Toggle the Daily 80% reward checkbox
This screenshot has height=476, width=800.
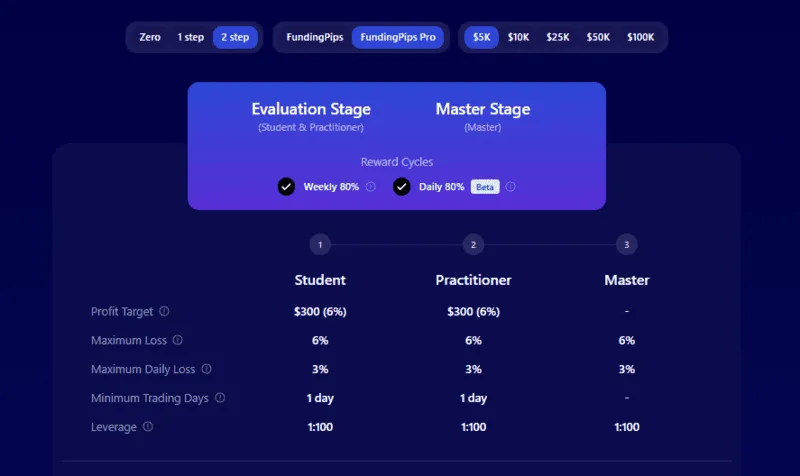coord(402,187)
